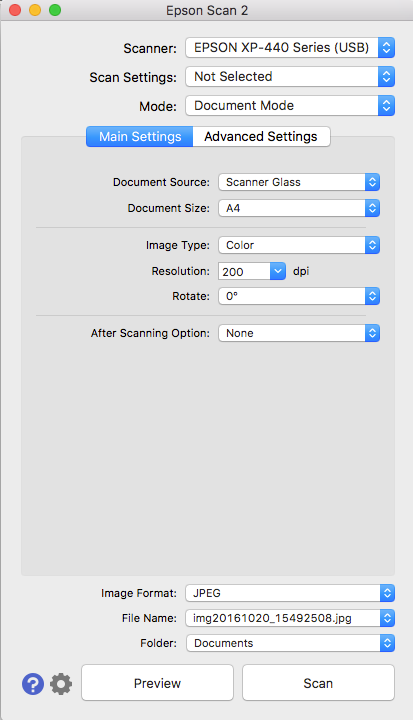413x720 pixels.
Task: Open the Rotate dropdown set to 0°
Action: 299,296
